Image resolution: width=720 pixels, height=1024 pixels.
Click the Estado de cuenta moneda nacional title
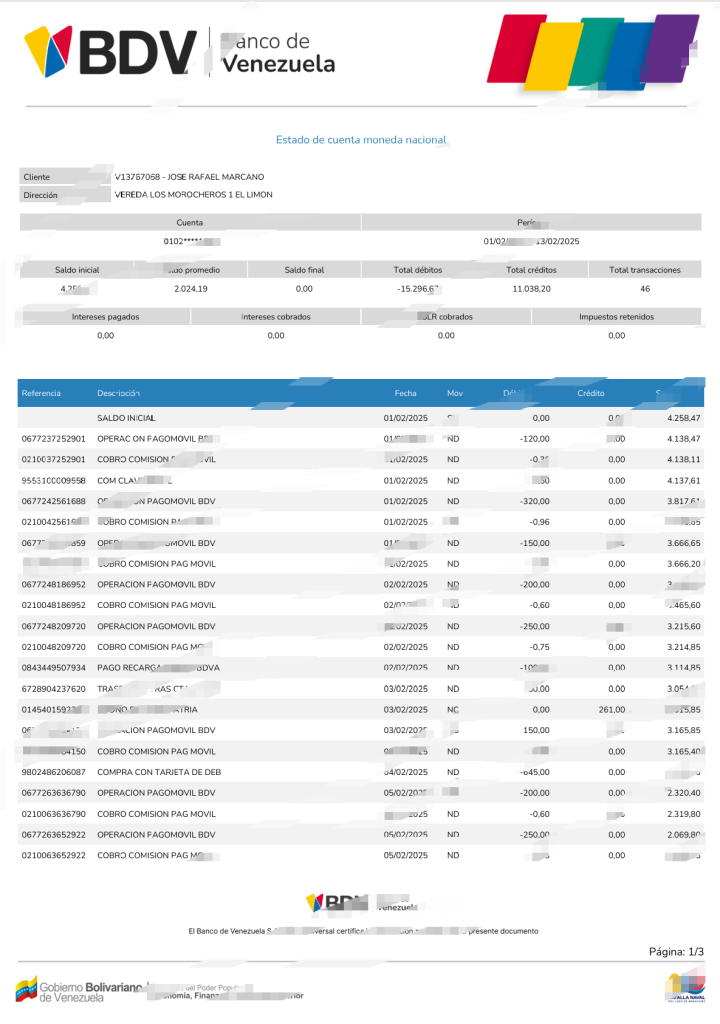[361, 140]
